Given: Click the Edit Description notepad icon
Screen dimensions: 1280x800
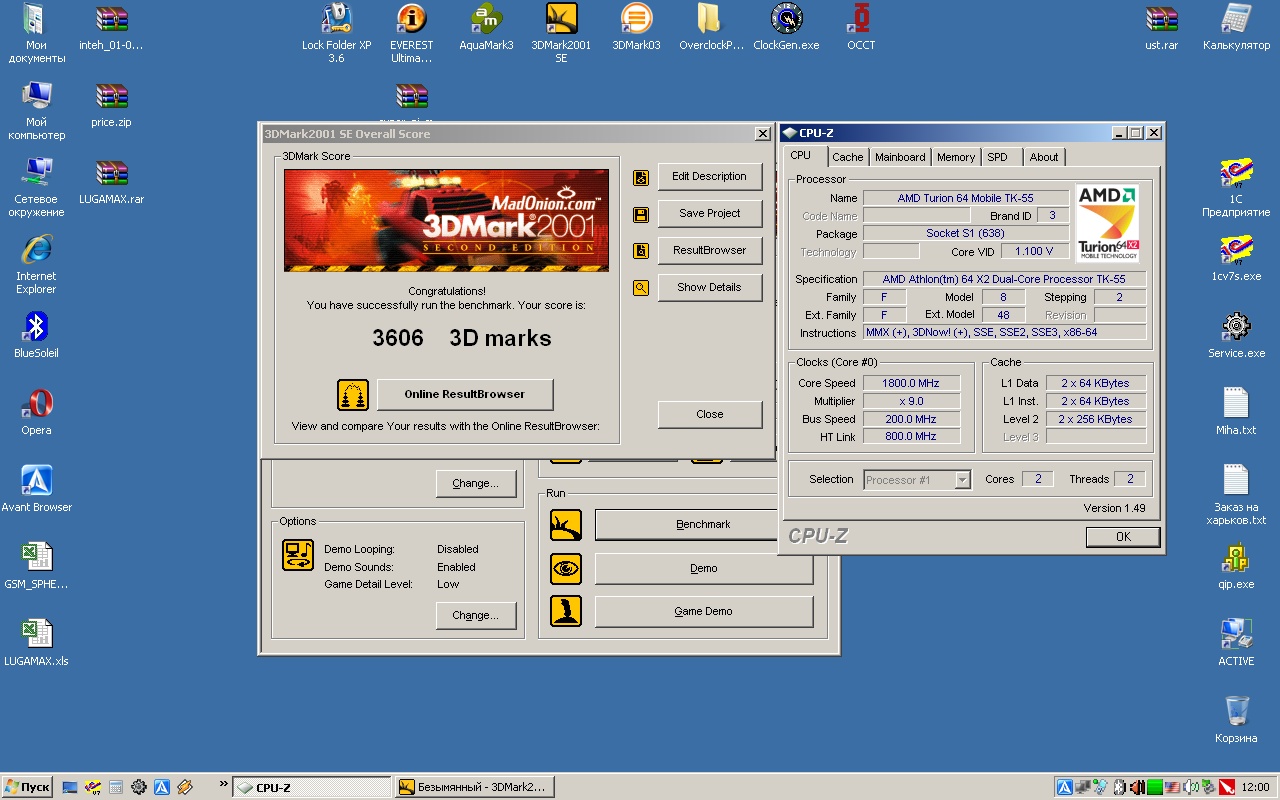Looking at the screenshot, I should click(x=641, y=177).
